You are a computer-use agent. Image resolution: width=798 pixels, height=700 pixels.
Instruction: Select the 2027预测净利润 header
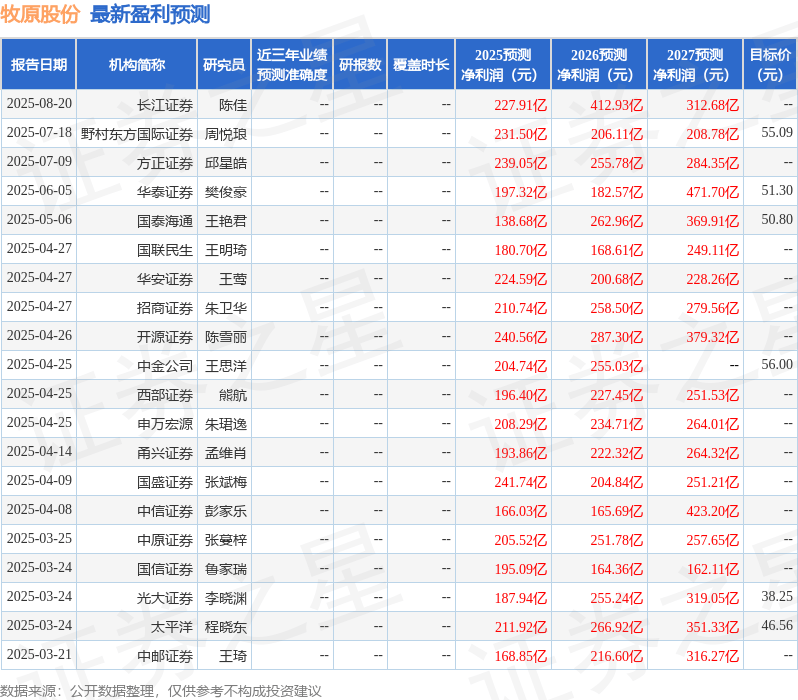(695, 65)
